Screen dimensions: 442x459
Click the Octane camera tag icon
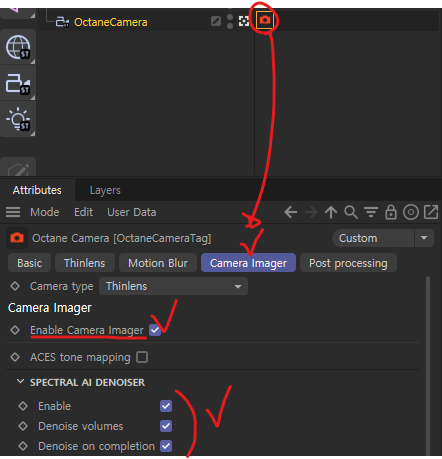(265, 20)
